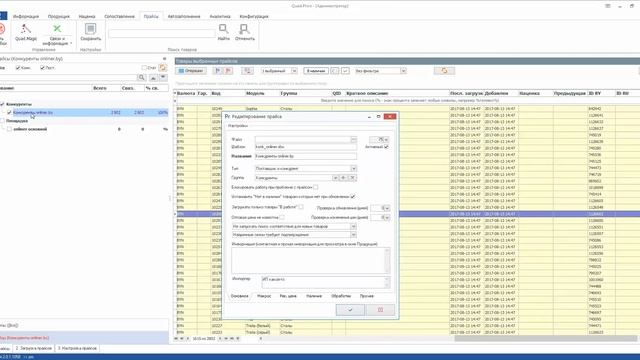Uncheck the 'Конкуренты onliner.by' tree checkbox

[x=9, y=113]
